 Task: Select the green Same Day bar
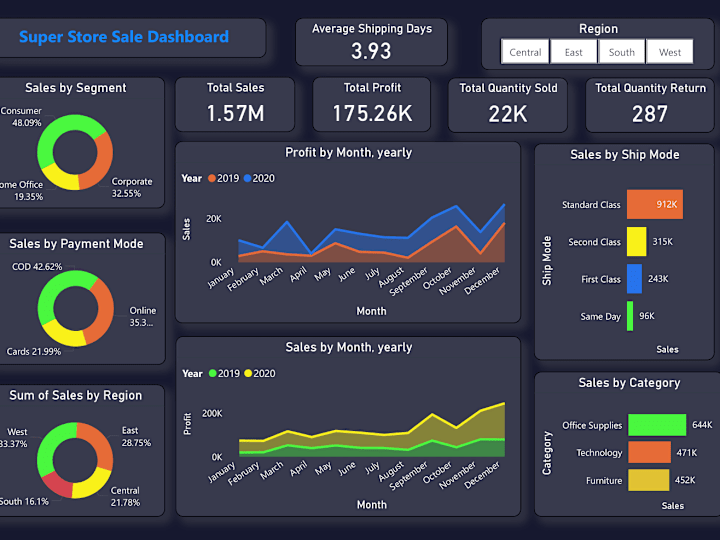[630, 316]
